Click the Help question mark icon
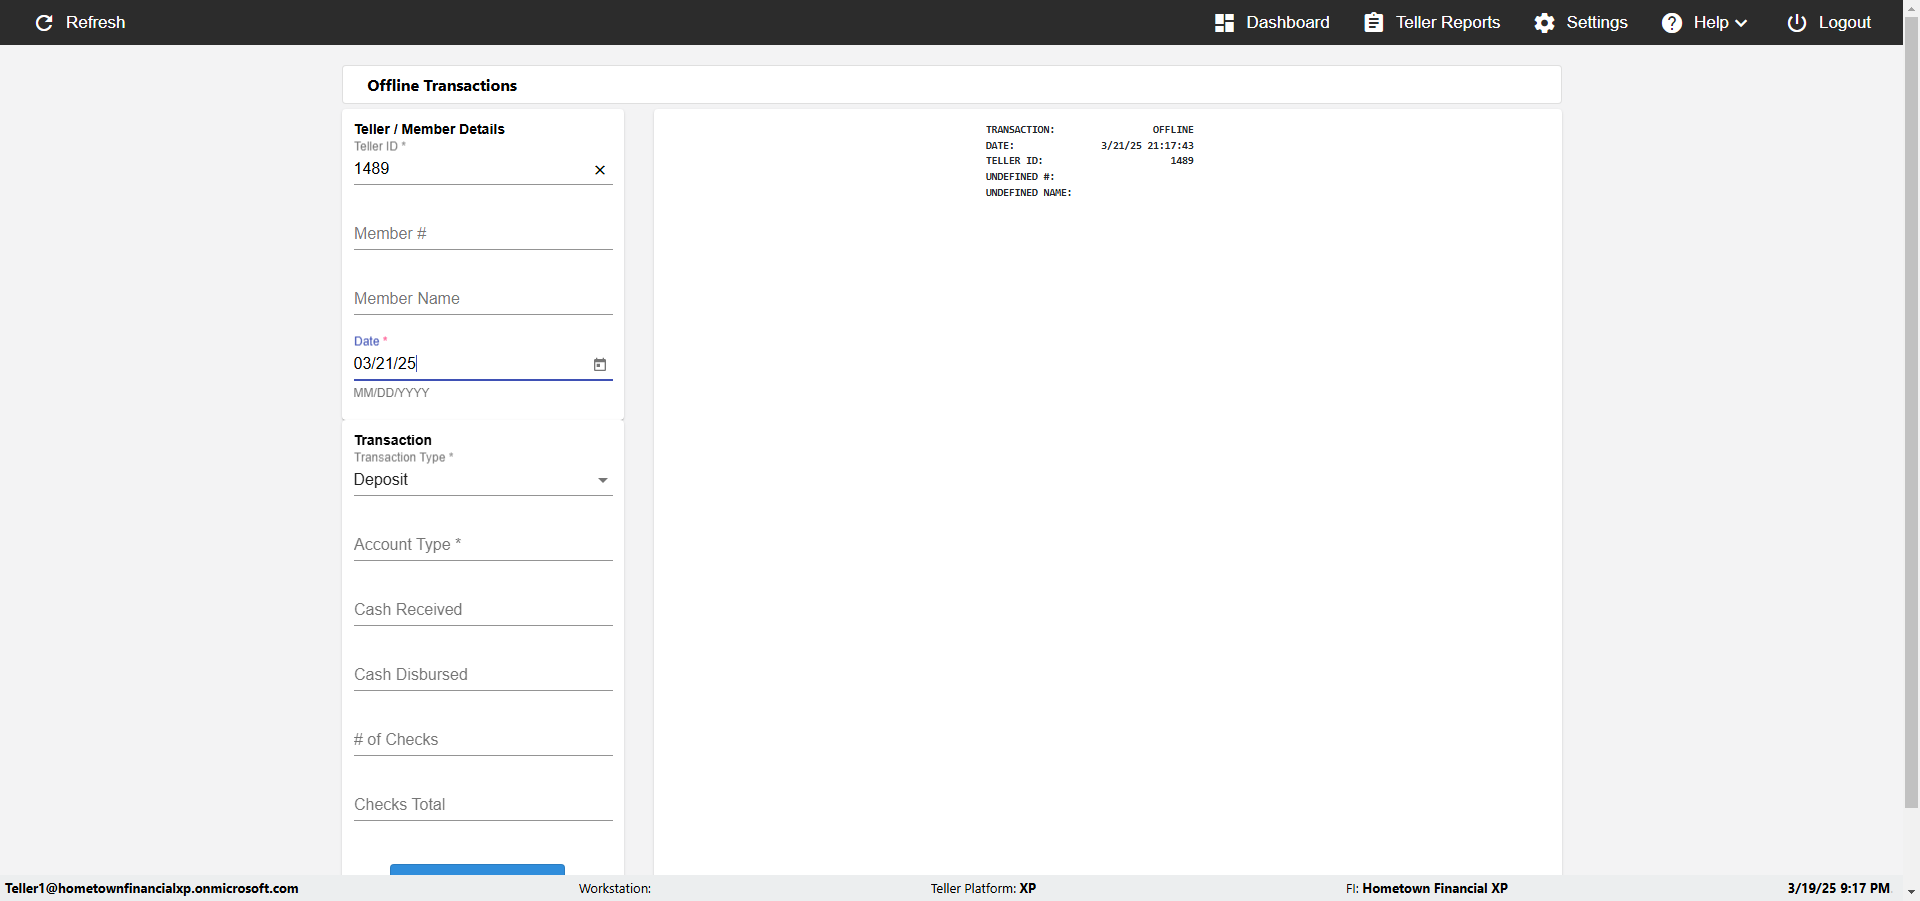 pos(1672,22)
